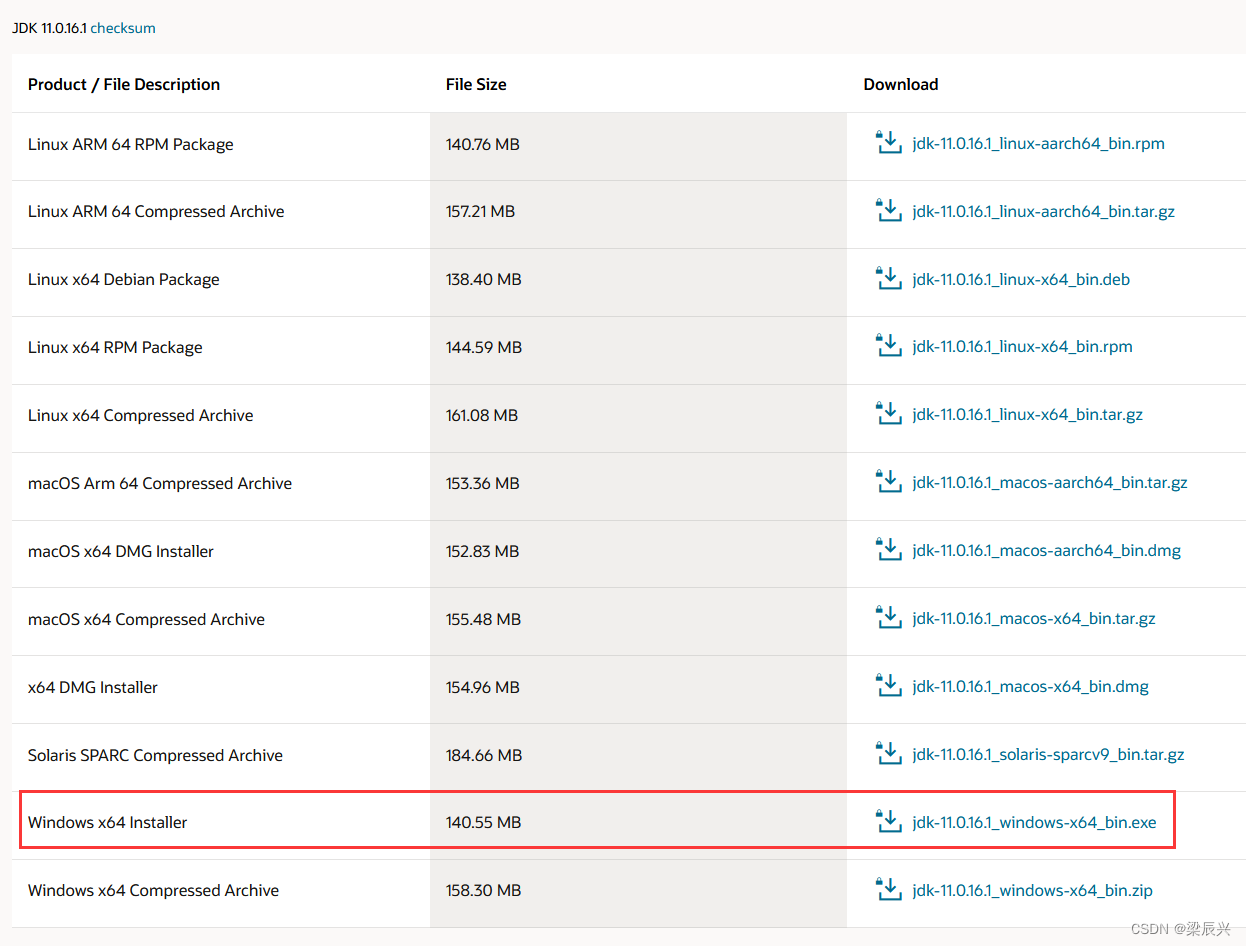Select 'Windows x64 Compressed Archive' text
The image size is (1246, 946).
coord(153,890)
